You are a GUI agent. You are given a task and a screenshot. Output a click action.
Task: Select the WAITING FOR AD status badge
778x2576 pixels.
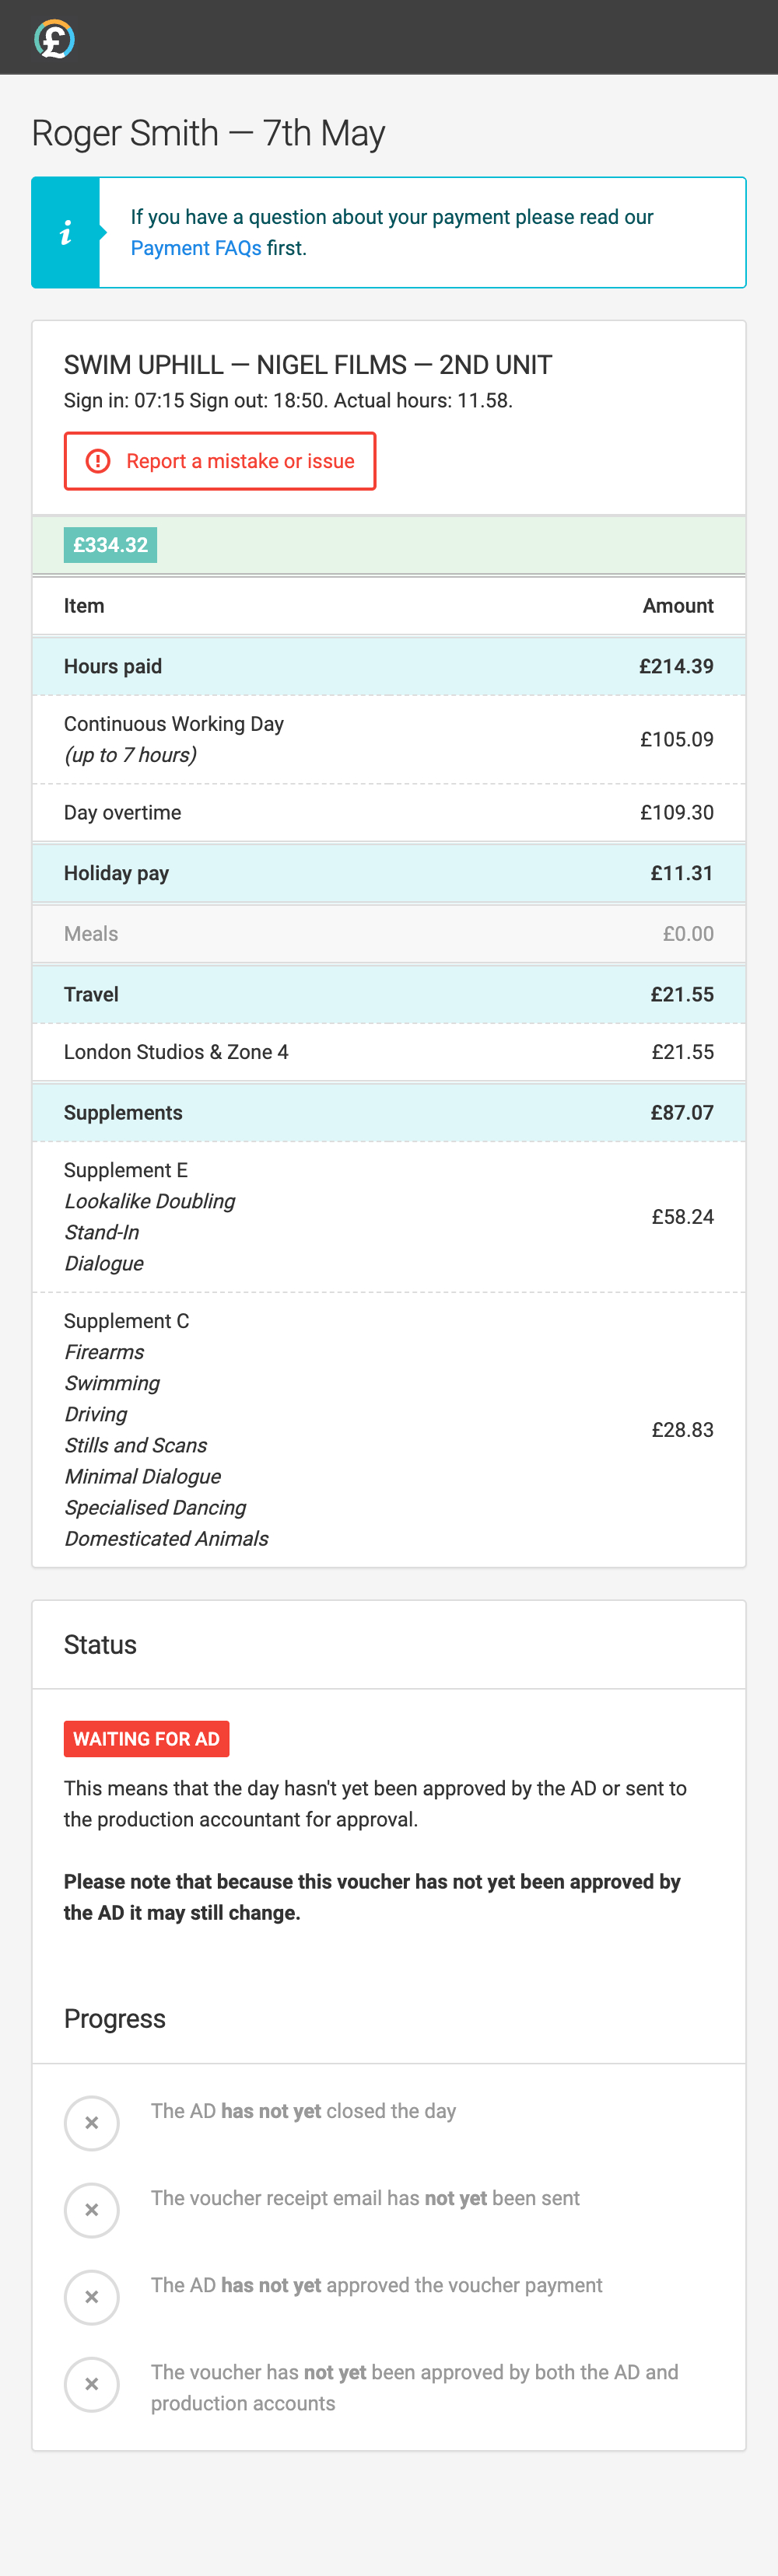click(146, 1738)
